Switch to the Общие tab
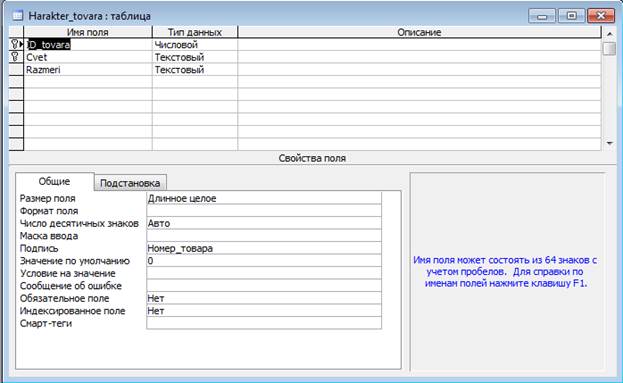Screen dimensions: 623x383 54,182
